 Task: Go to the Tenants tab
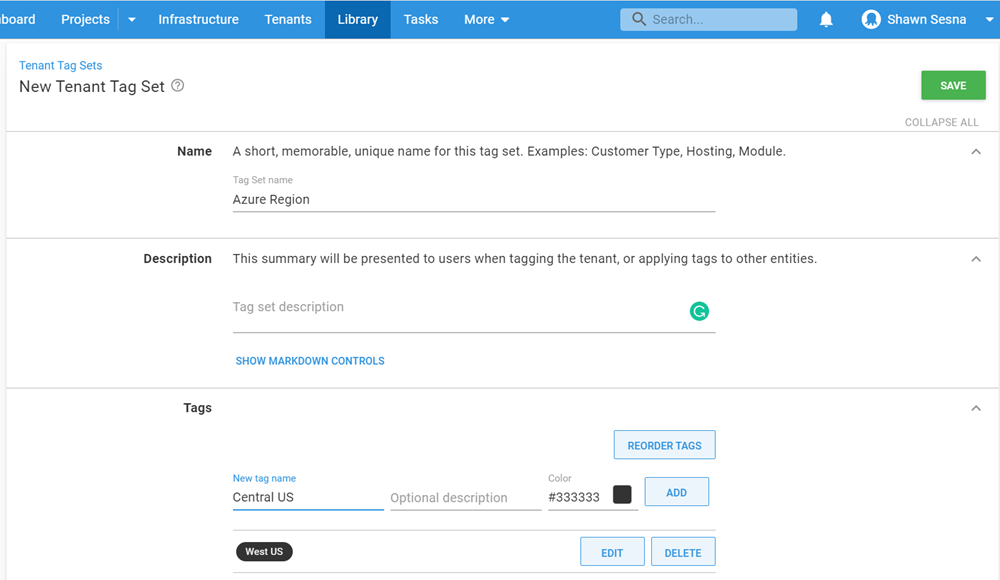[288, 20]
